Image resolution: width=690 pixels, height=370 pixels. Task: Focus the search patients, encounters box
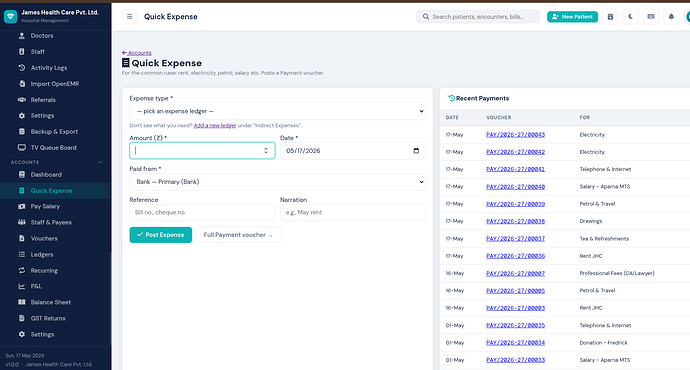click(478, 17)
